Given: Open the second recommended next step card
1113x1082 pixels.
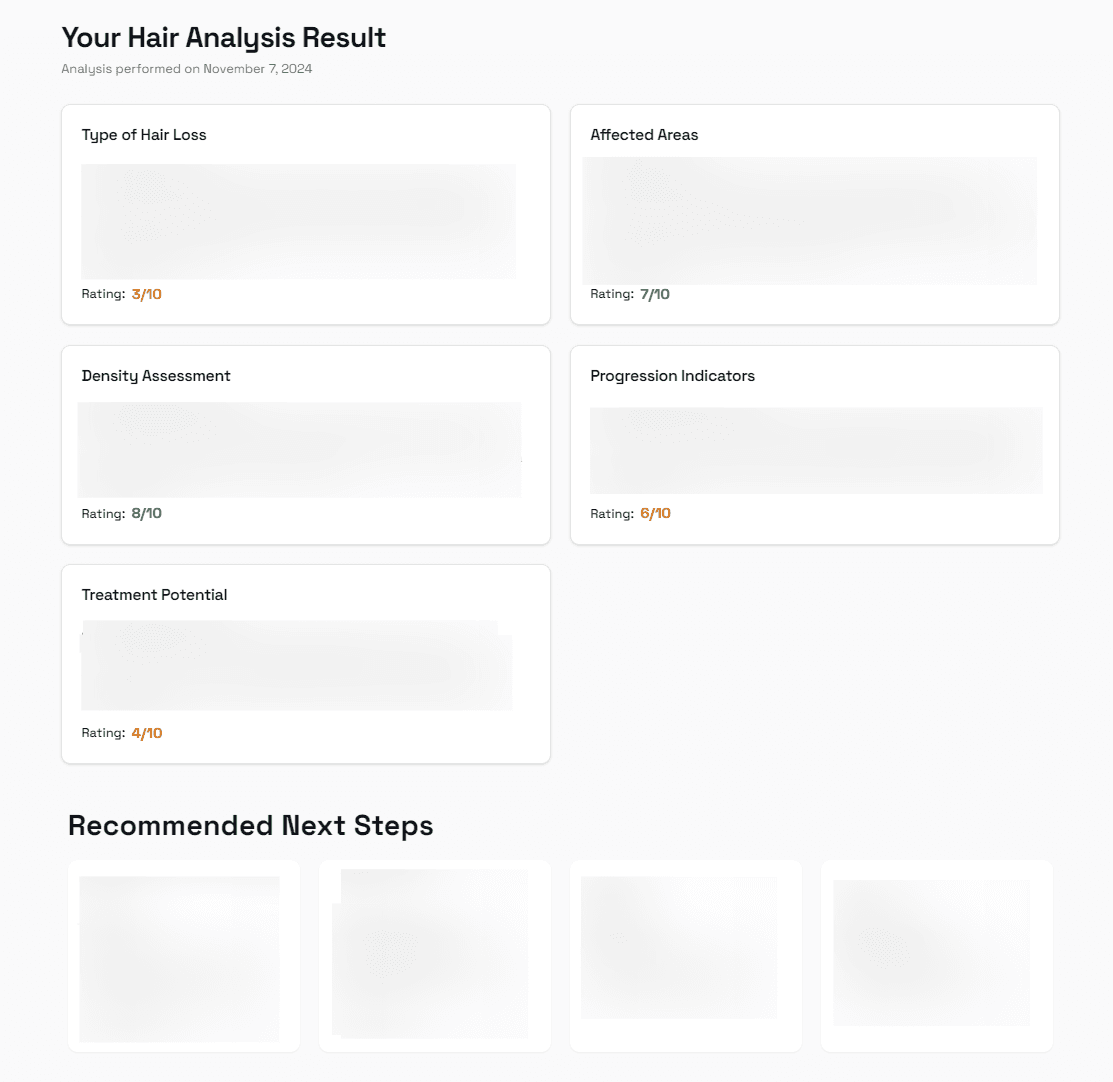Looking at the screenshot, I should point(434,956).
